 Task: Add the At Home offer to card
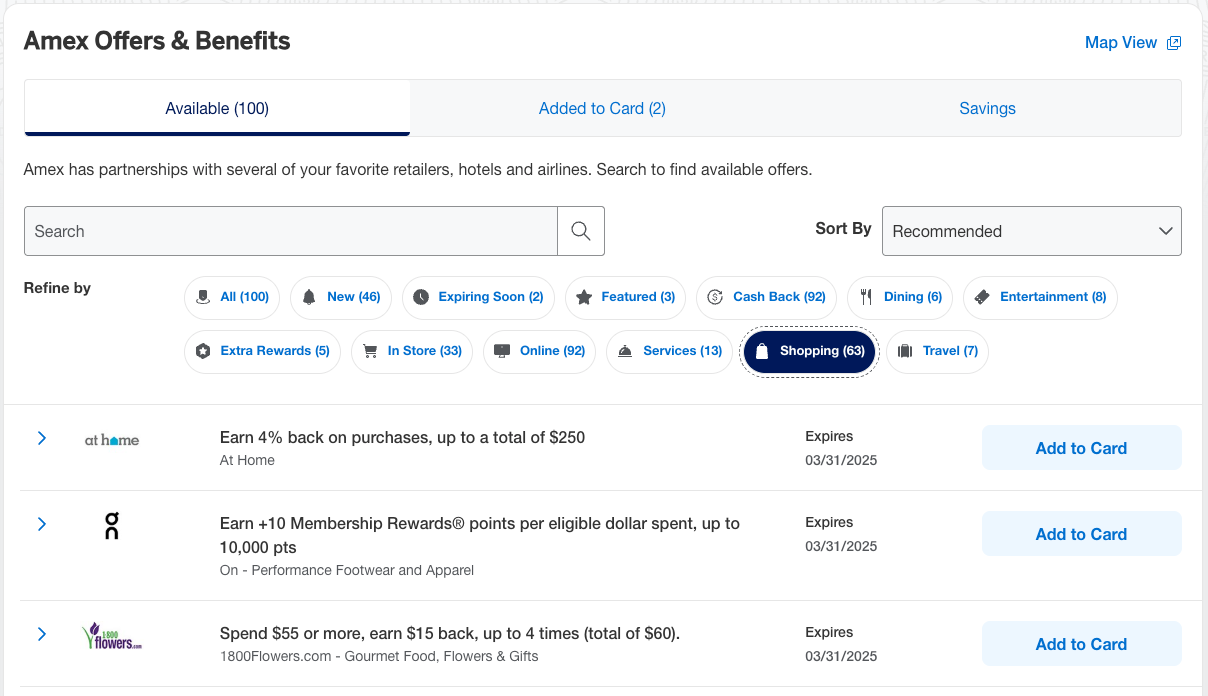click(1081, 448)
